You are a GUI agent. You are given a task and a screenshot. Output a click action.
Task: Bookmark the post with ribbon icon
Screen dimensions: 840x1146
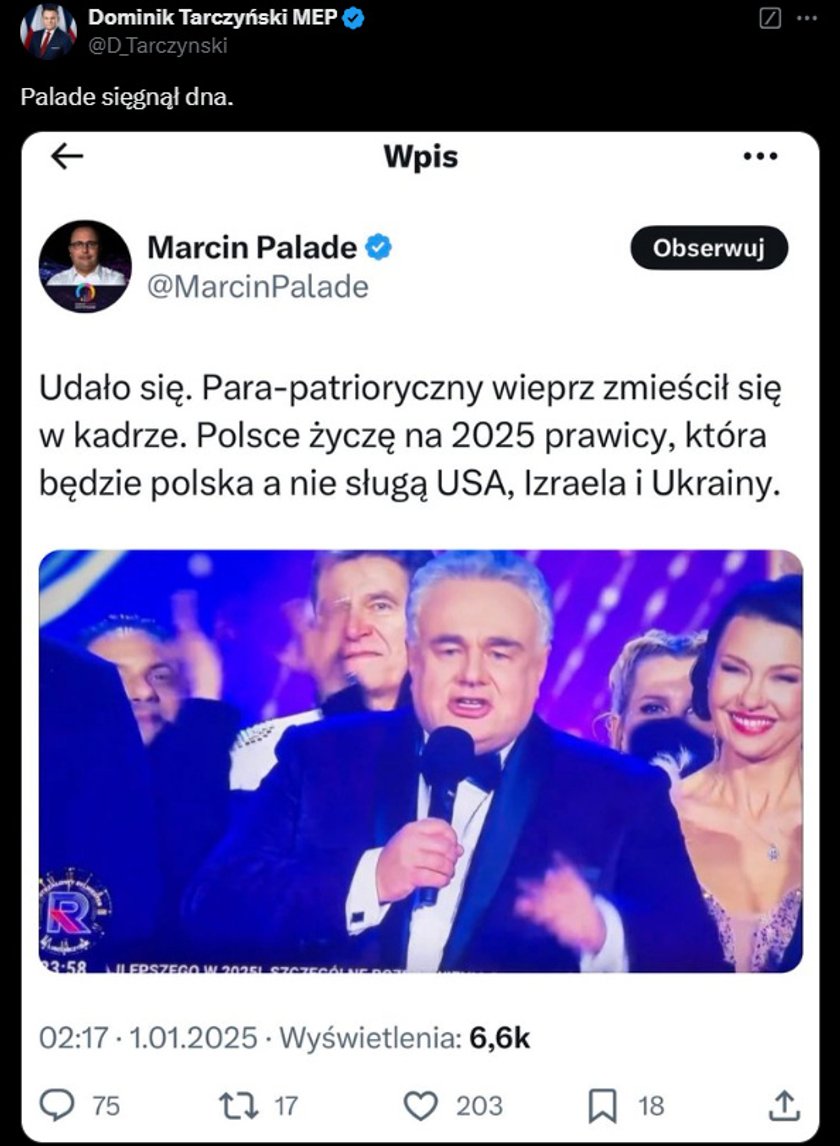[602, 1106]
